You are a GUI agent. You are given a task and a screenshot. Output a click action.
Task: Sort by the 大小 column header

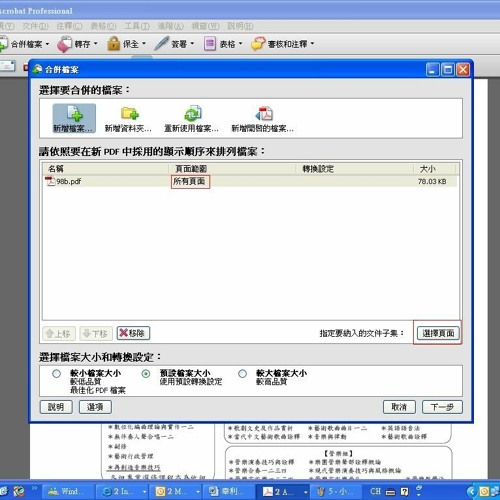click(435, 169)
